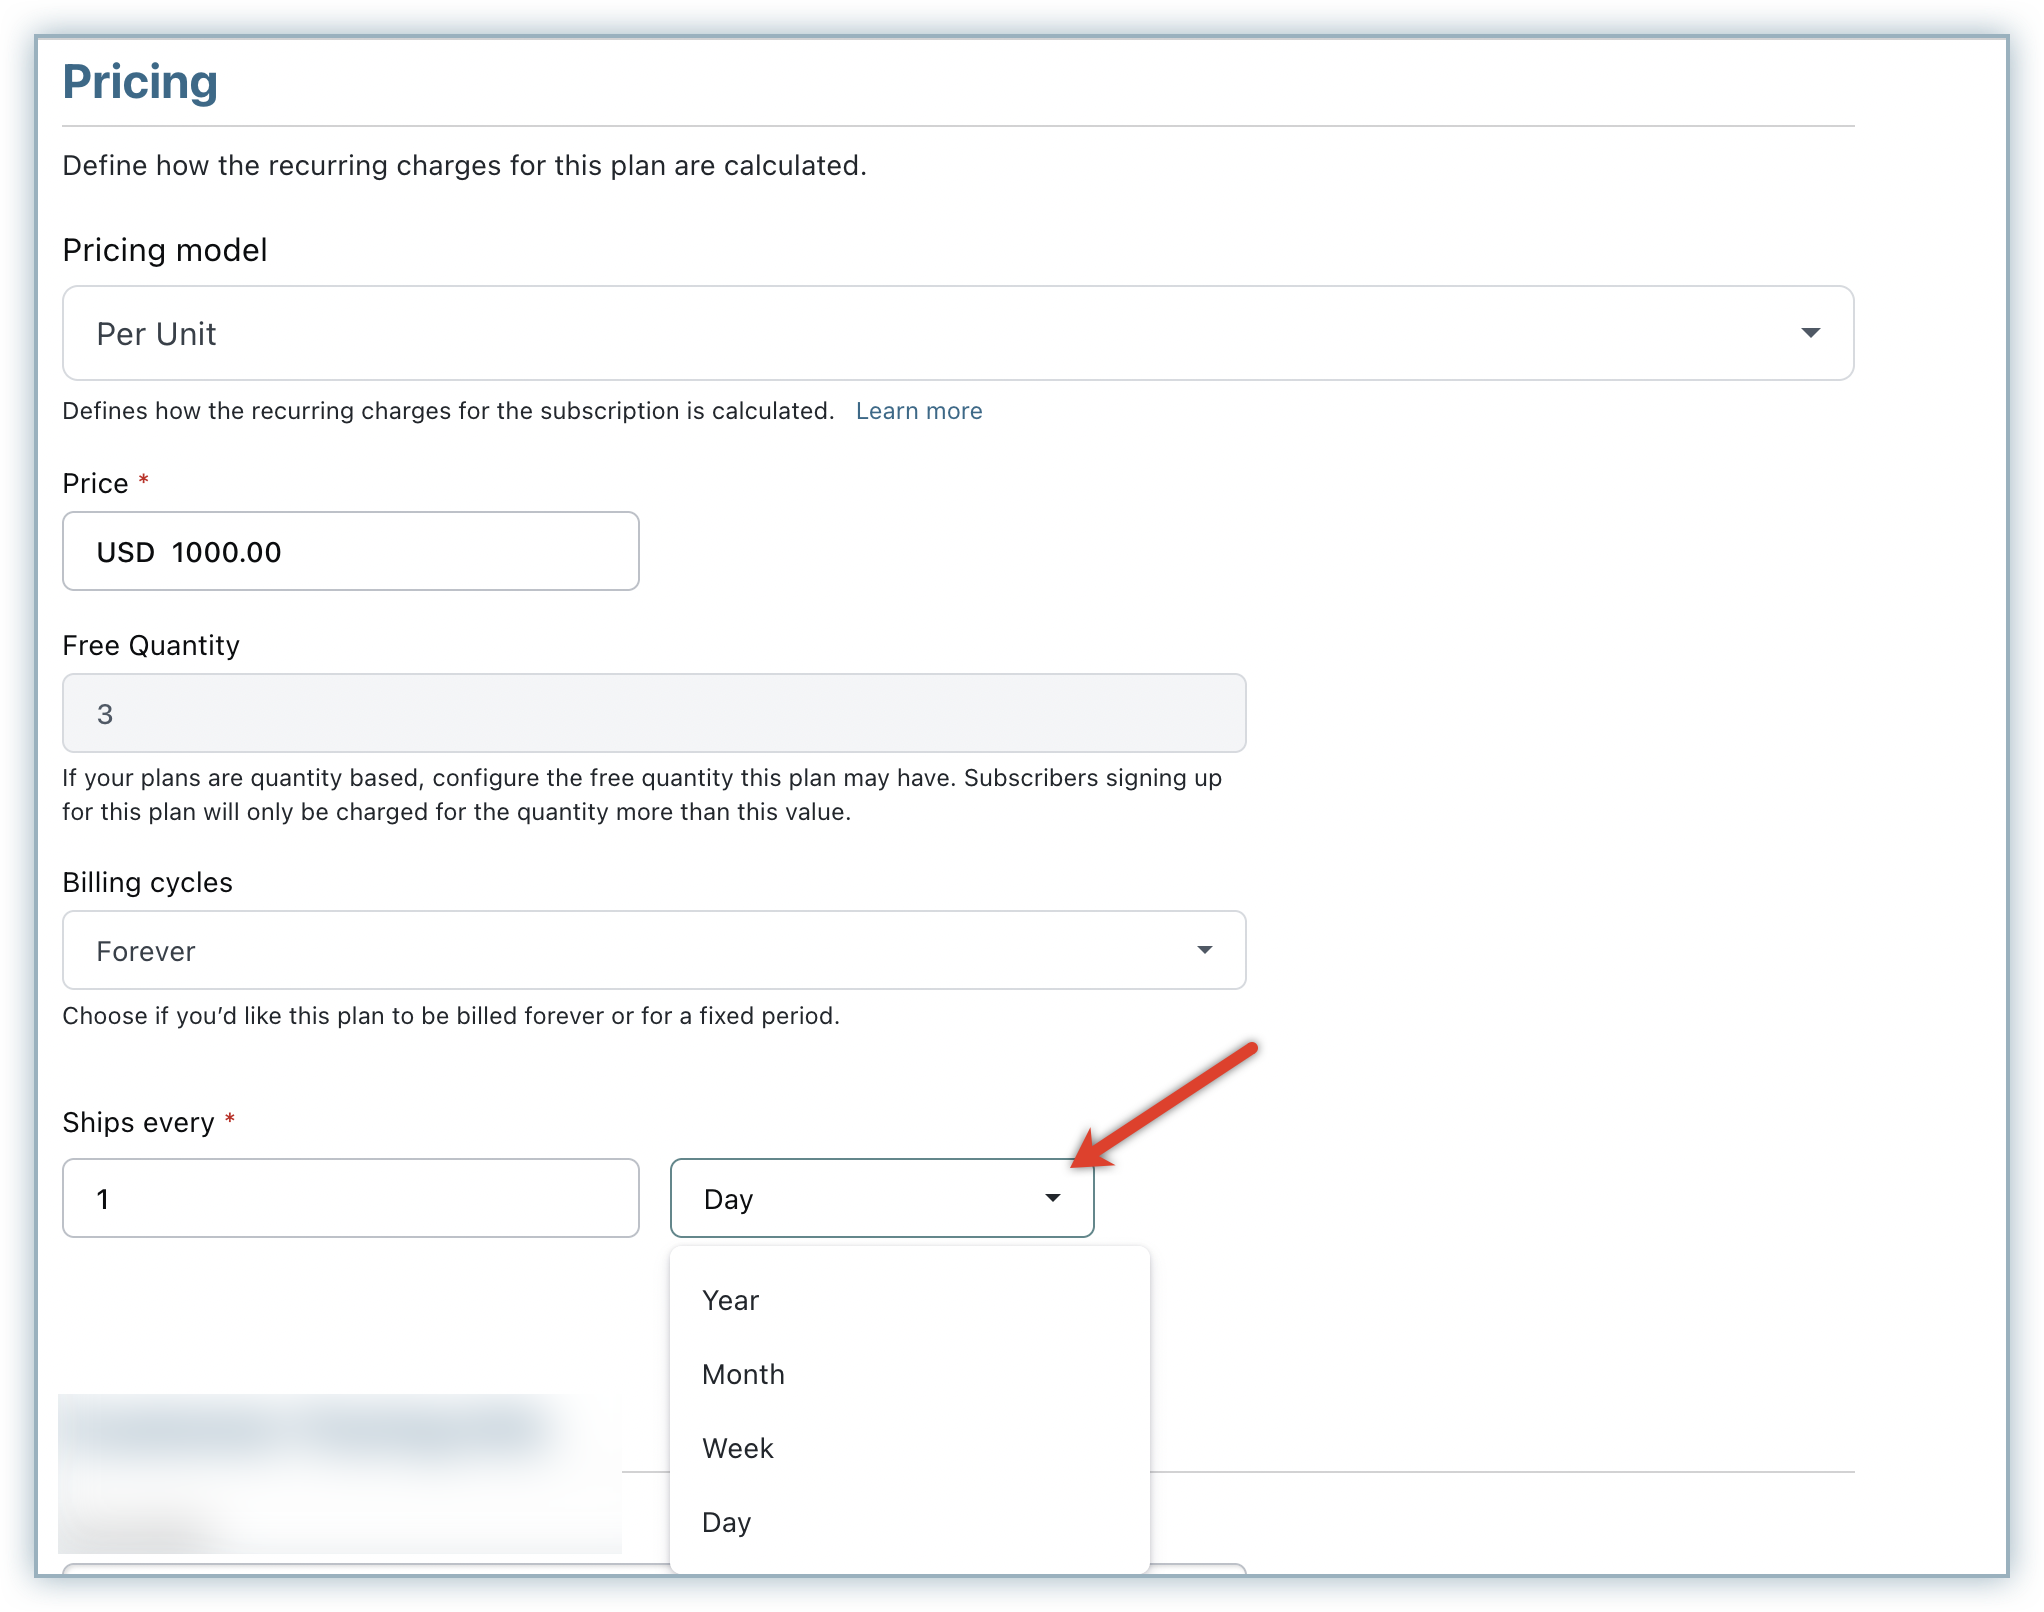Click the Billing cycles label
This screenshot has height=1612, width=2044.
[x=147, y=882]
